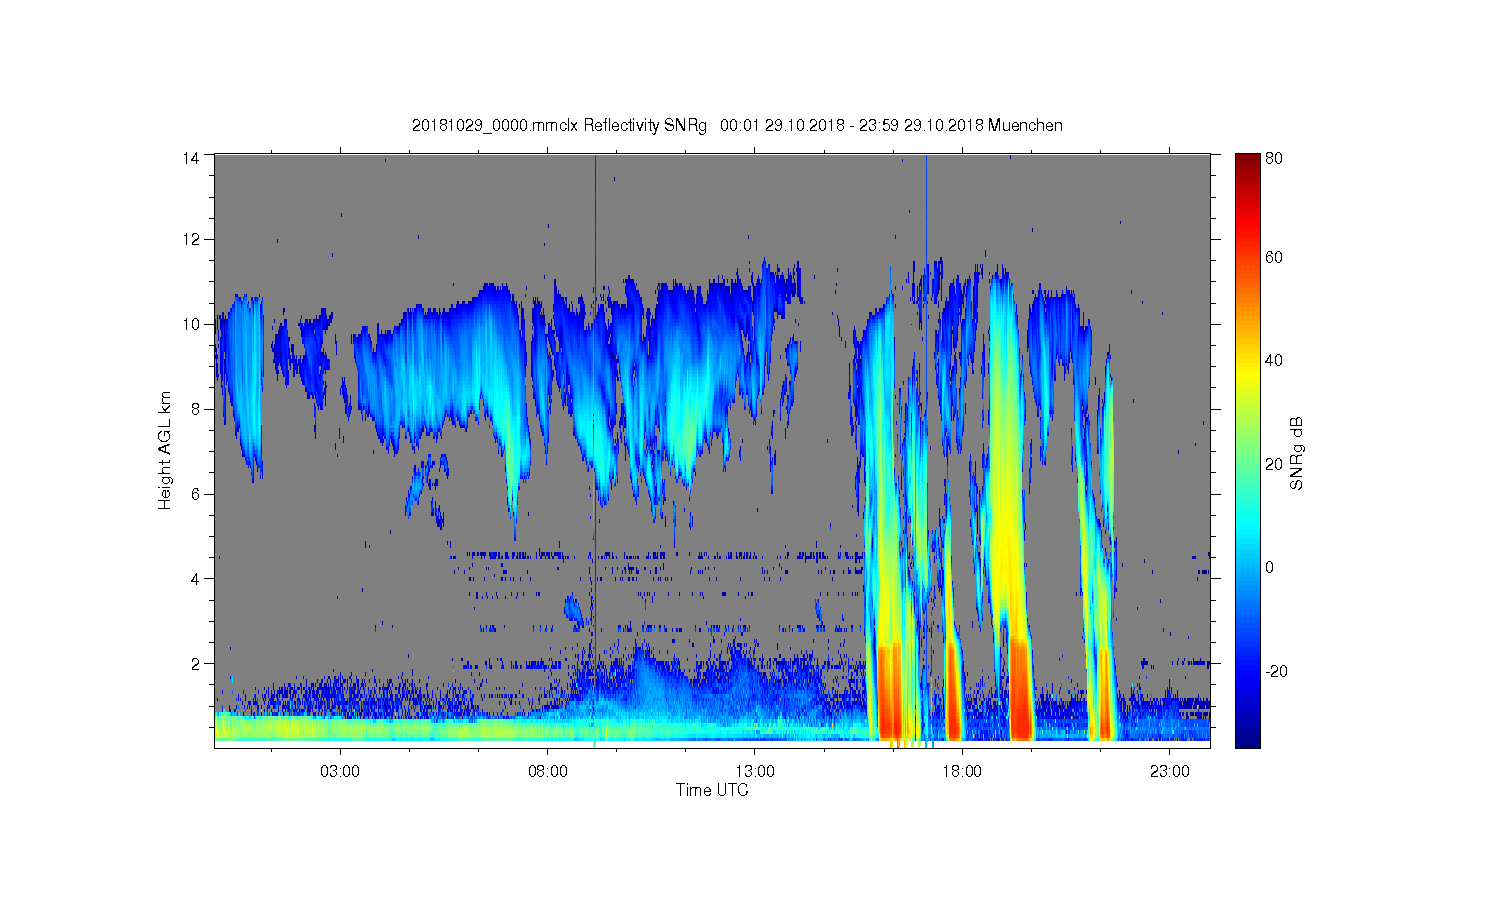
Task: Click the colorbar value 40
Action: (1274, 361)
